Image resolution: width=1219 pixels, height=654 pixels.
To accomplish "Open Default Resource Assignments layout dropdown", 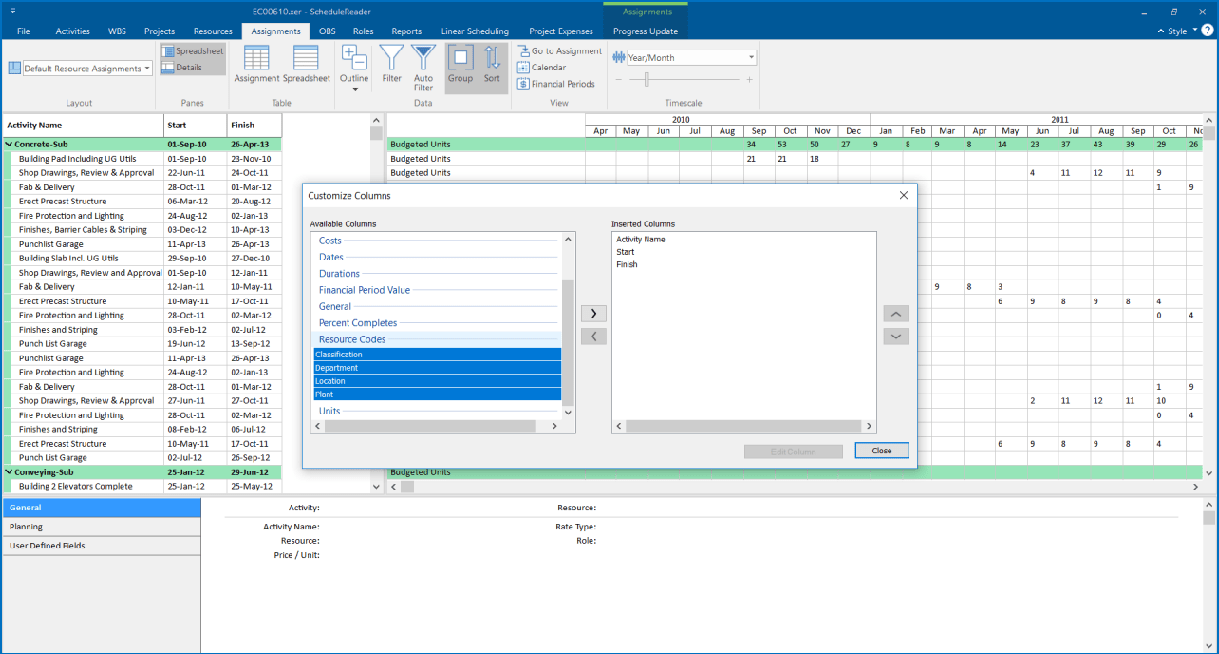I will [81, 68].
